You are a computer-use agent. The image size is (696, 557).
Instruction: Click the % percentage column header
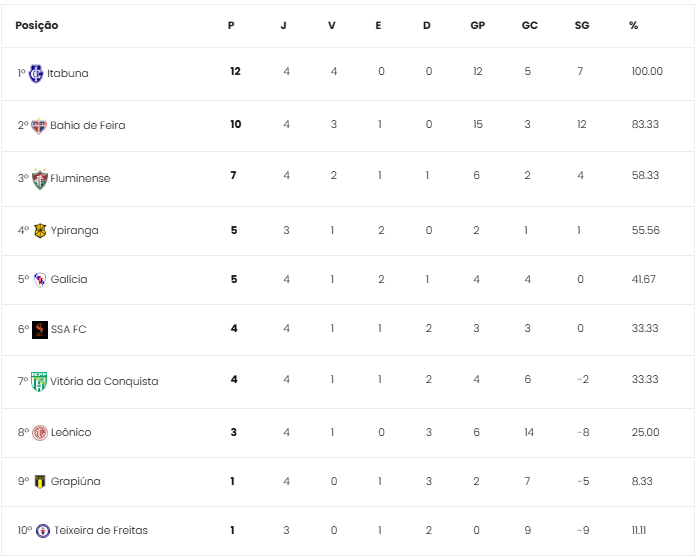[633, 25]
